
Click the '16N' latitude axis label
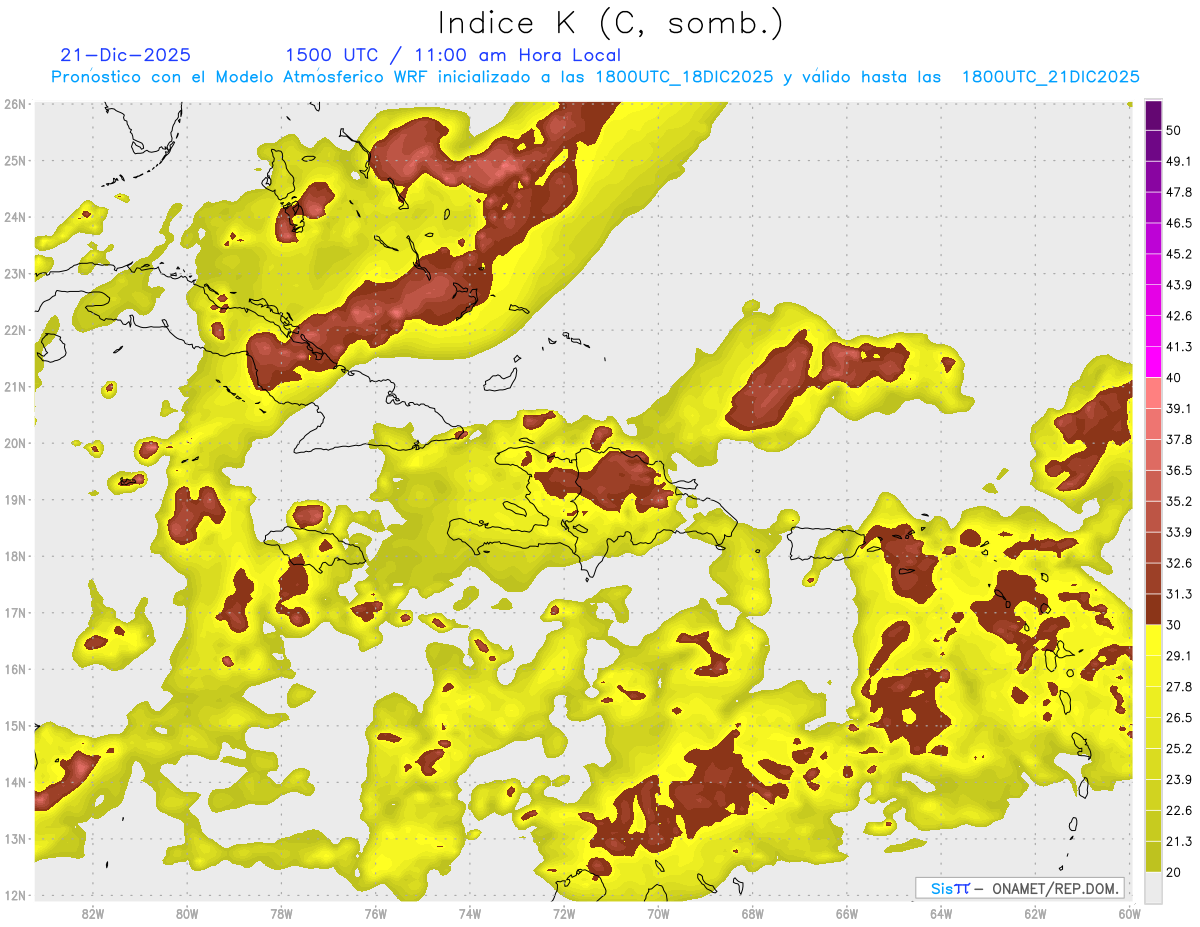pos(15,669)
